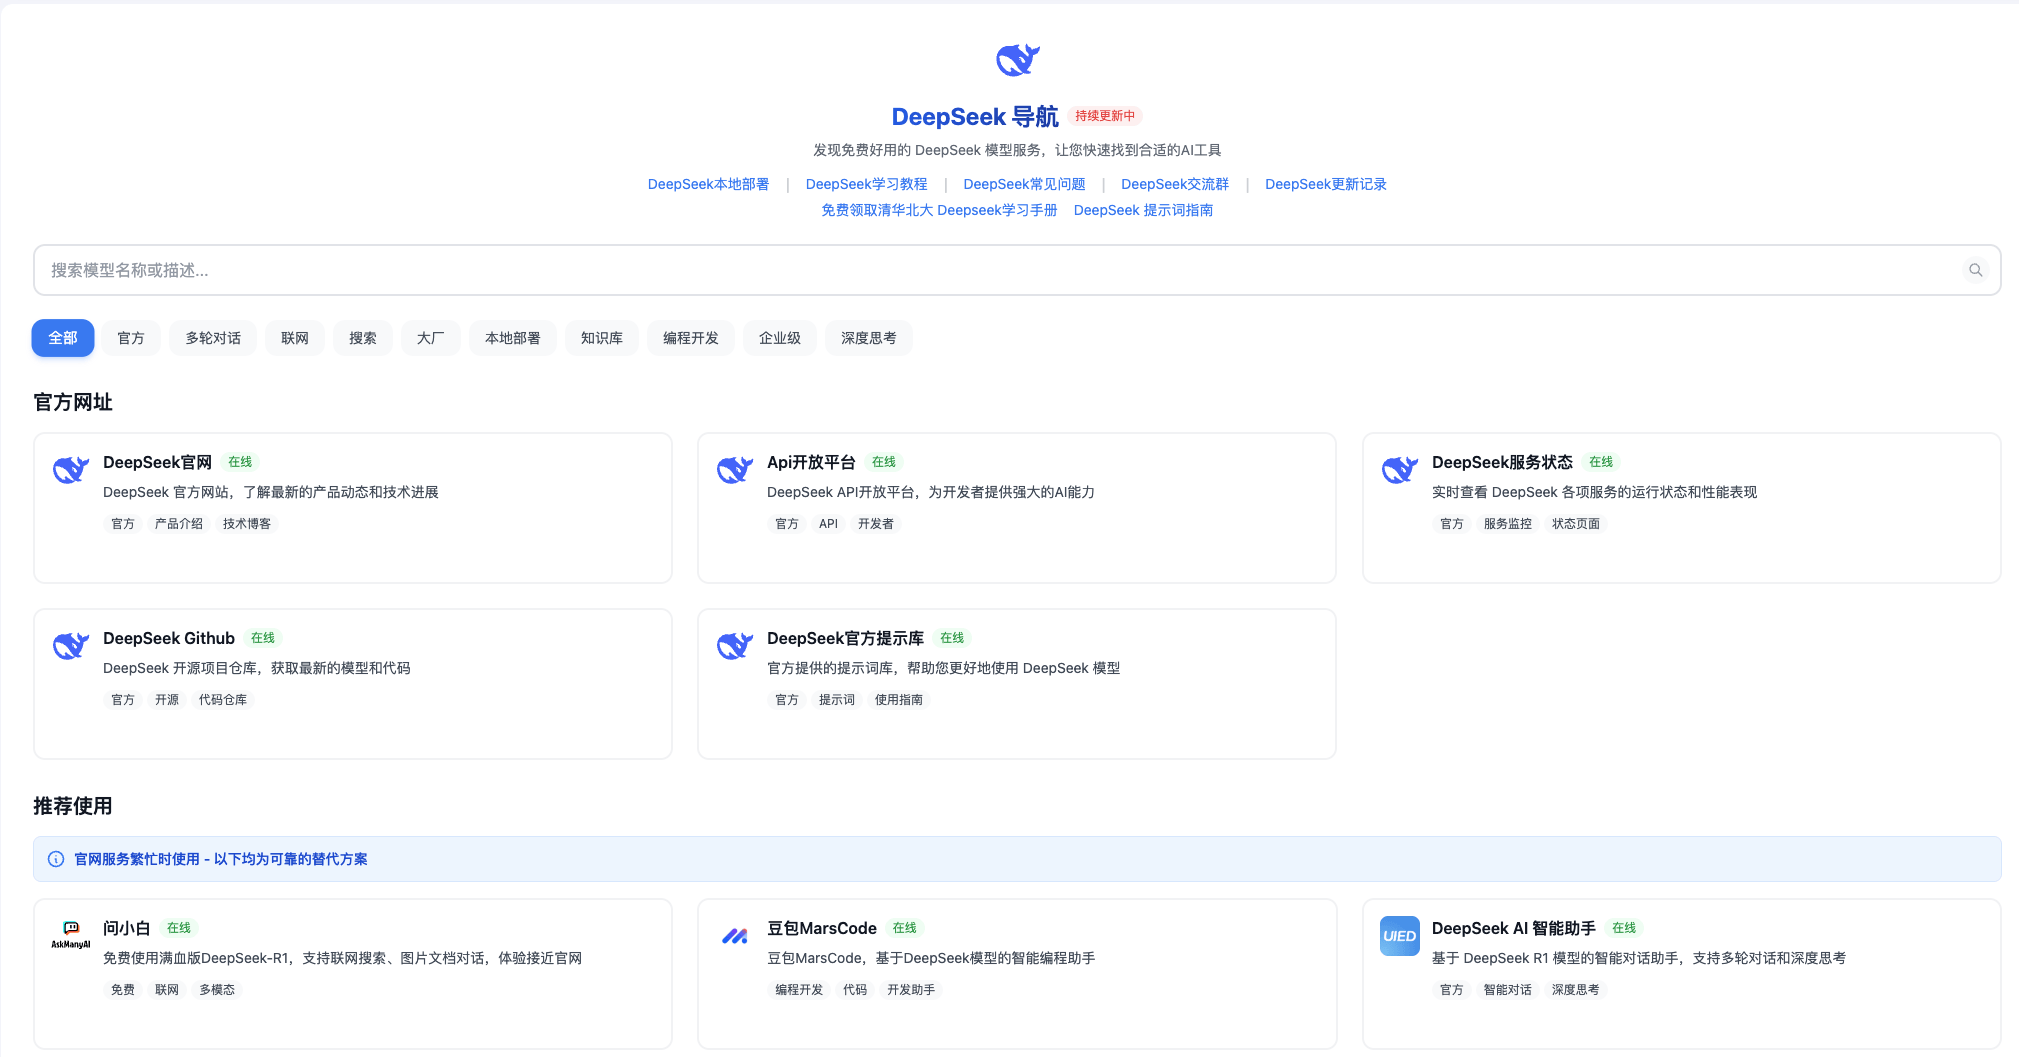Open the DeepSeek官方提示库 card title
The height and width of the screenshot is (1057, 2019).
click(845, 638)
